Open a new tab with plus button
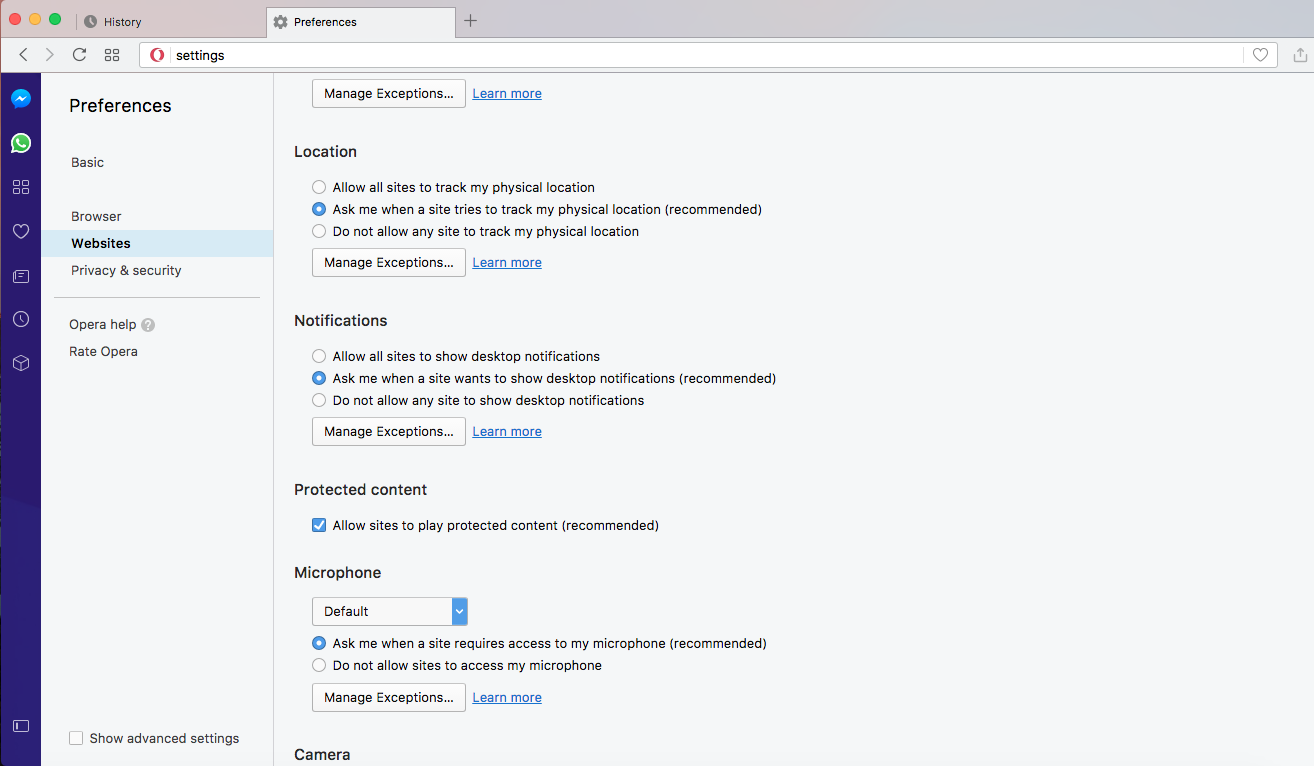 pyautogui.click(x=471, y=21)
